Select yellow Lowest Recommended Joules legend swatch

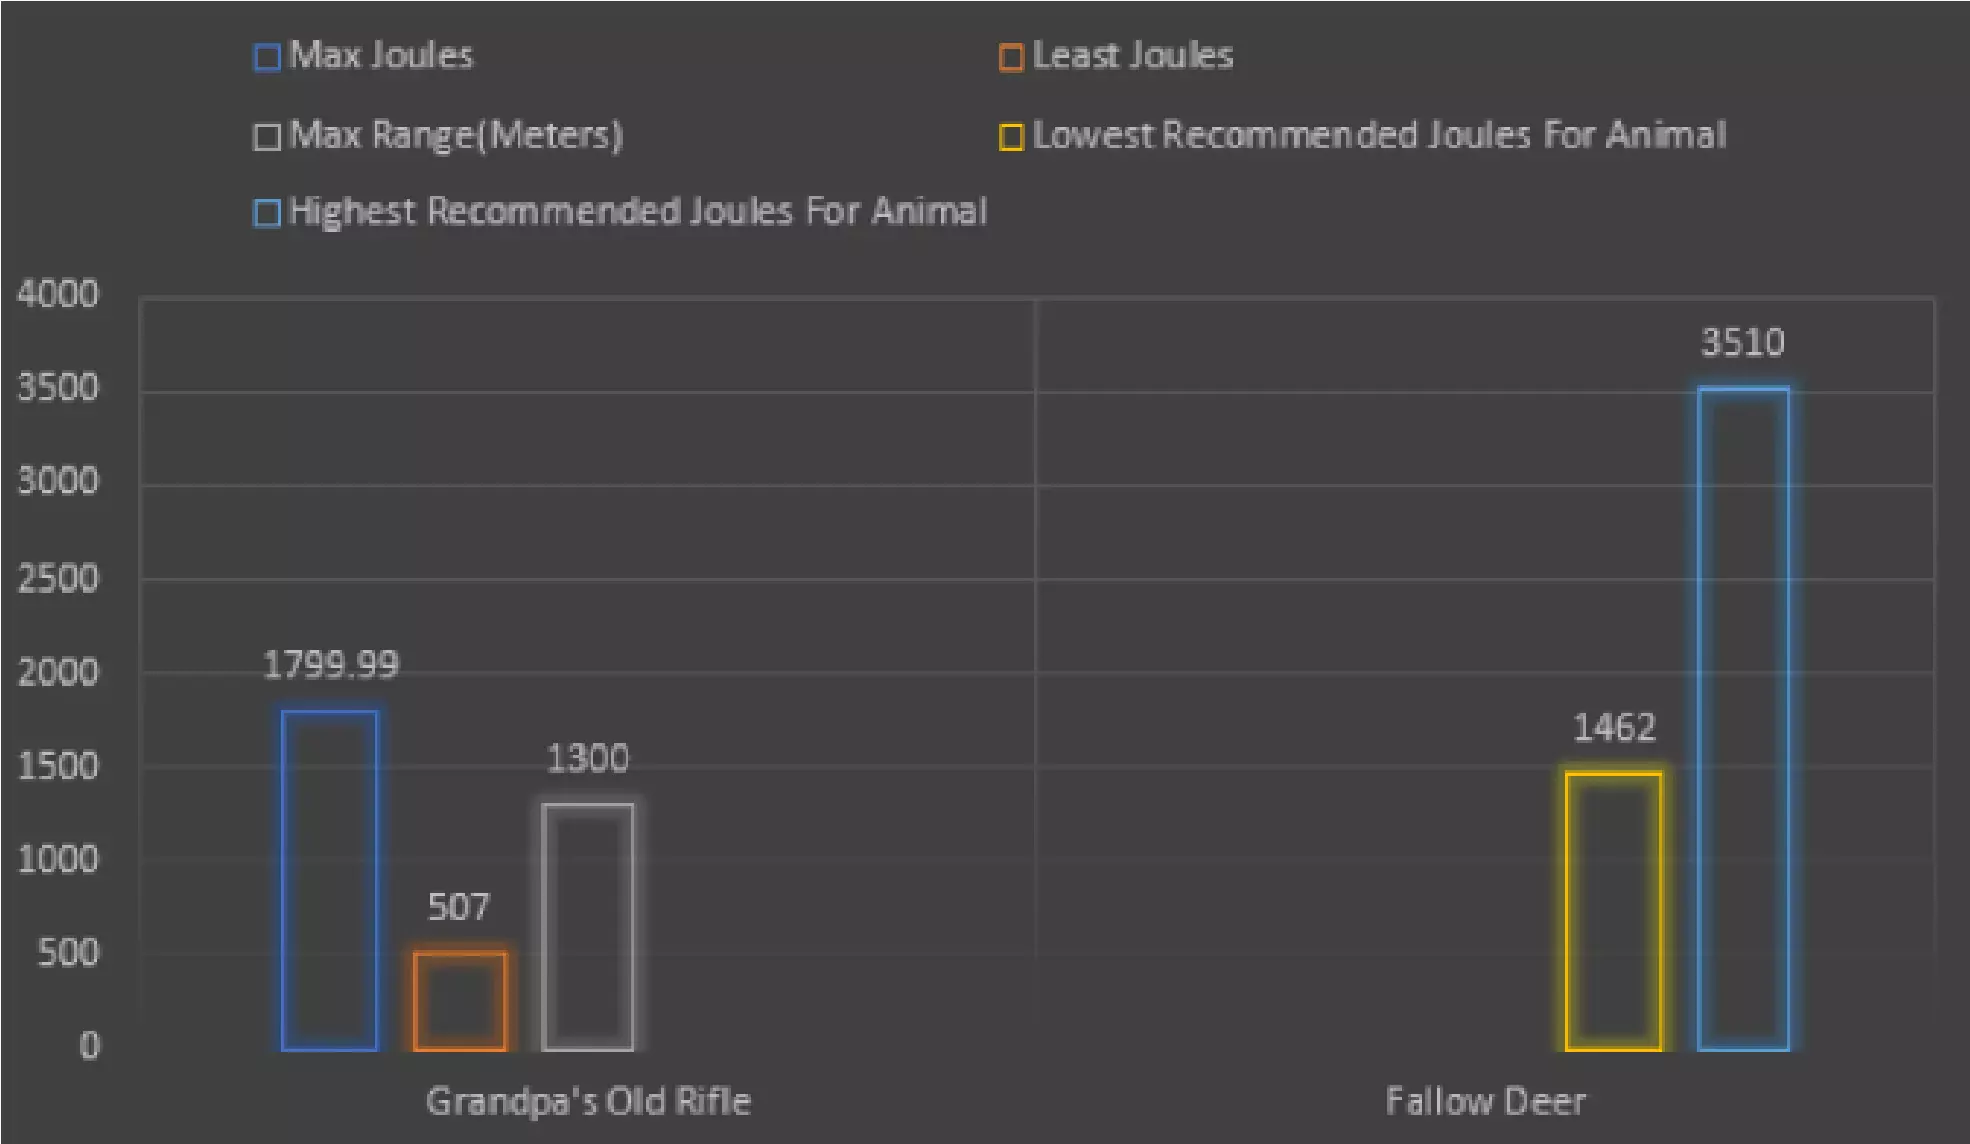point(1011,136)
